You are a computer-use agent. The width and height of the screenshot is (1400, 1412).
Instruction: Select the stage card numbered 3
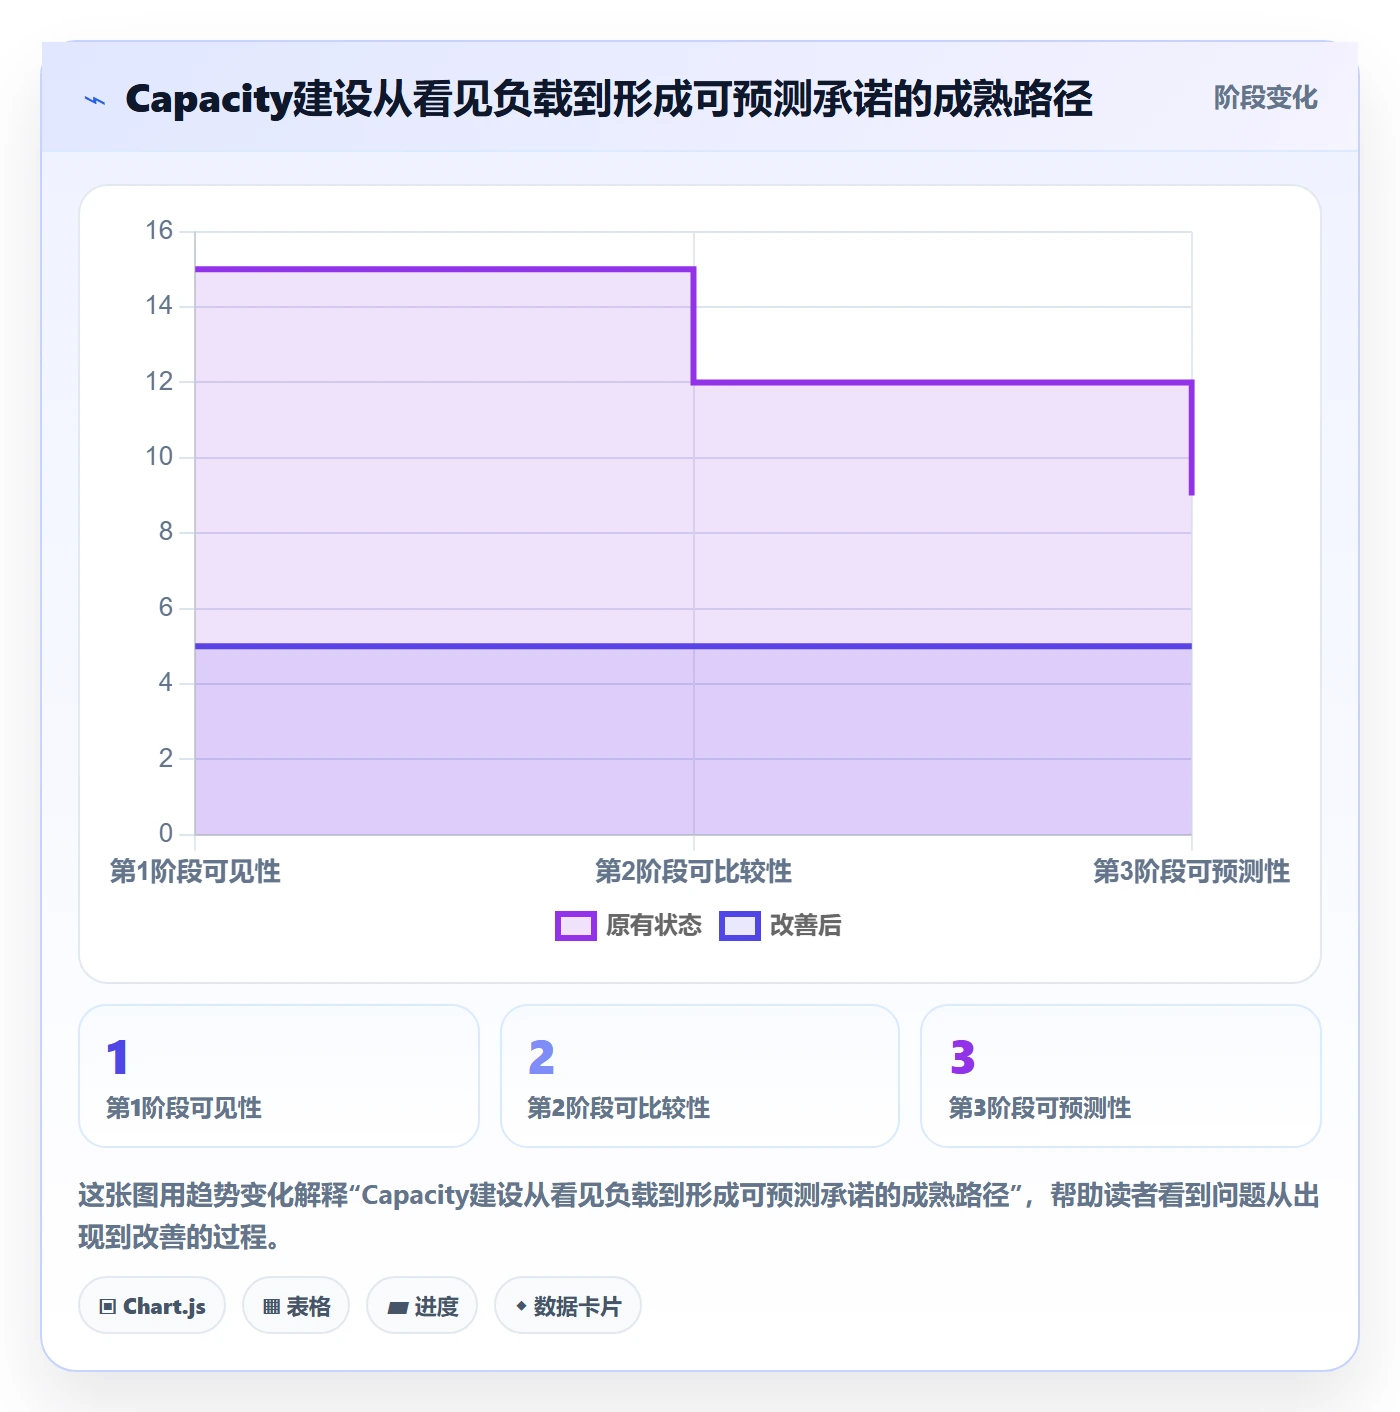pyautogui.click(x=1121, y=1076)
